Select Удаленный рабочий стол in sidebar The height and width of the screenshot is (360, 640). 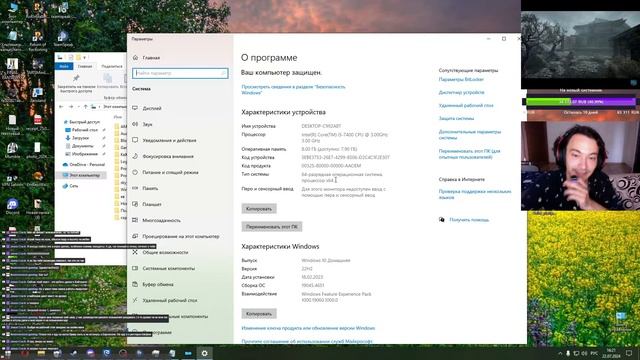[165, 300]
